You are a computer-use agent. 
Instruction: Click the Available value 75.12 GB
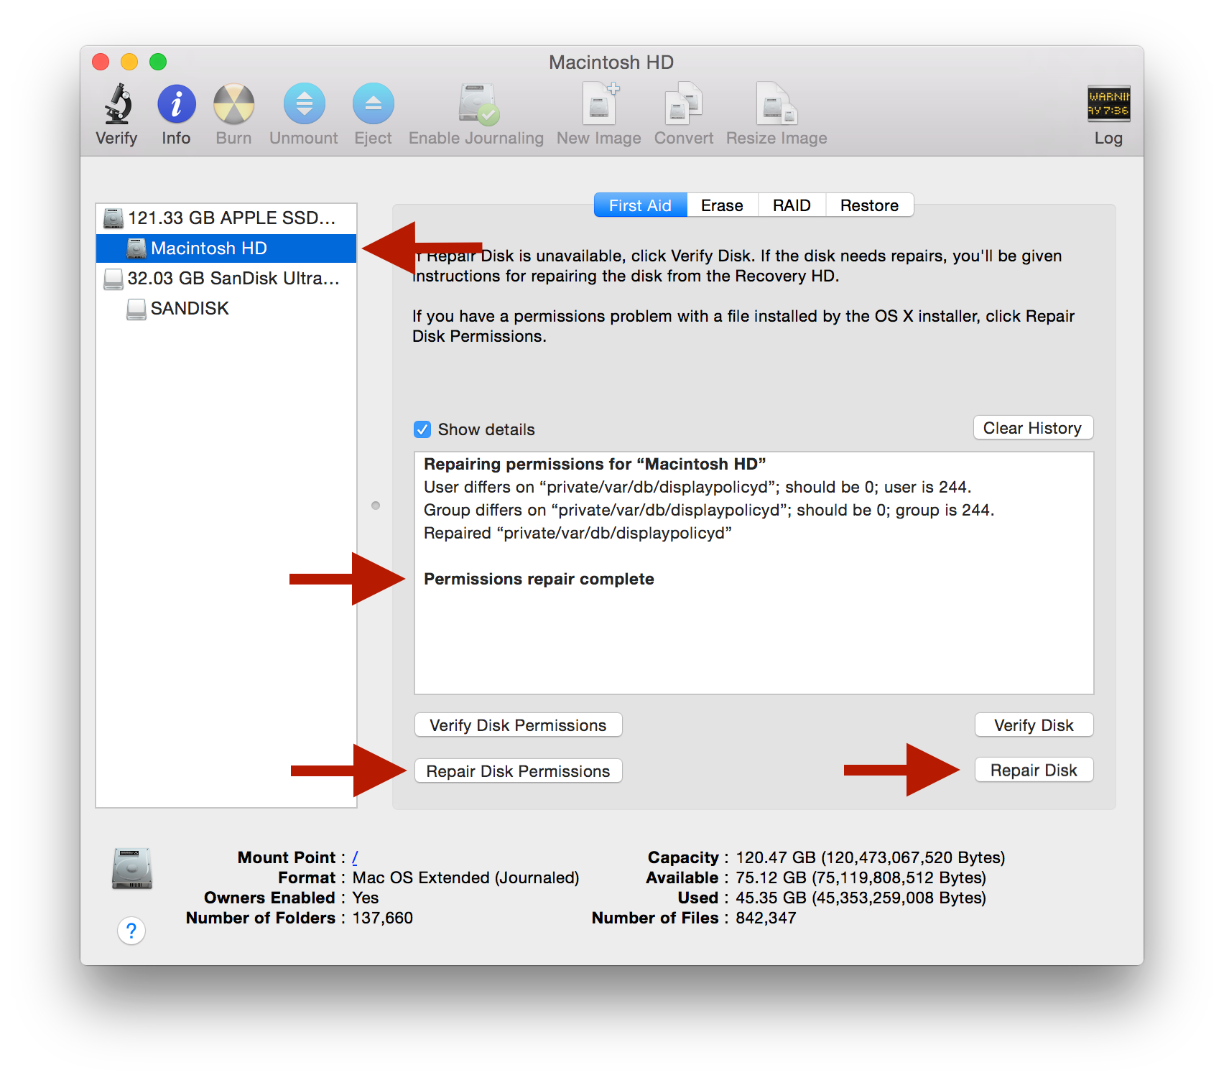861,877
